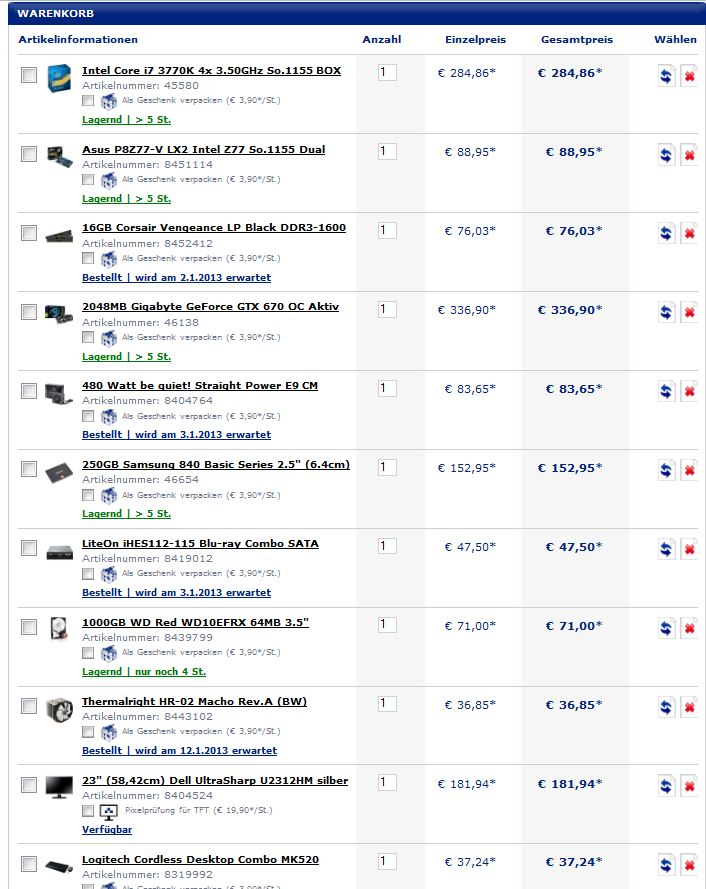Screen dimensions: 706x889
Task: Select checkbox for Intel Core i7 3770K
Action: 29,75
